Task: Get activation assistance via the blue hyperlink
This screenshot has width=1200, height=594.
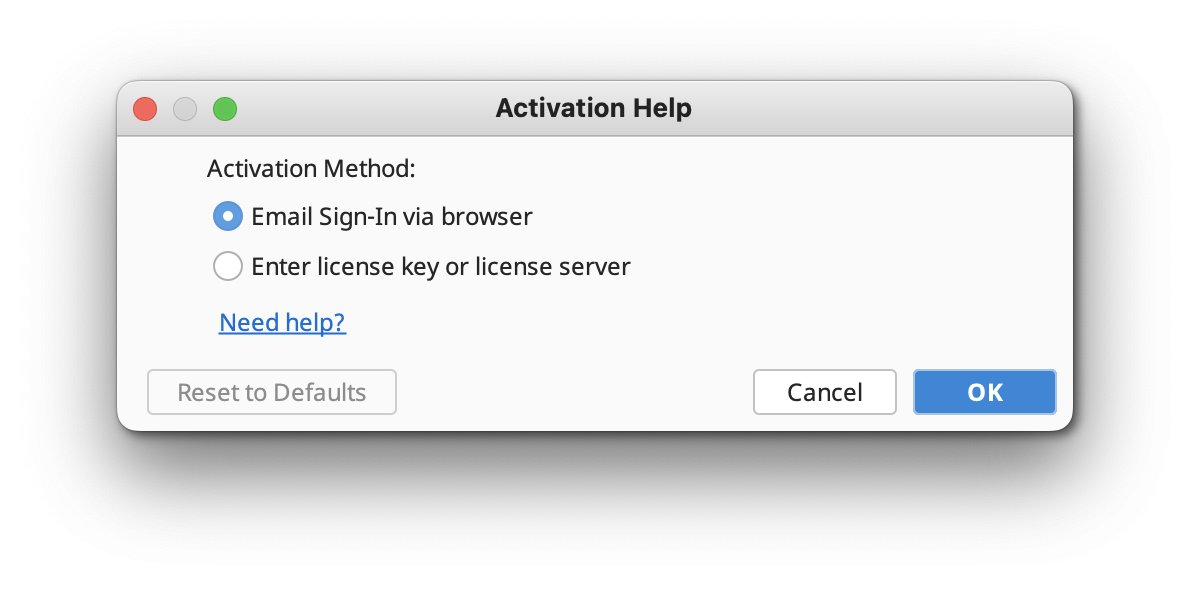Action: pos(282,322)
